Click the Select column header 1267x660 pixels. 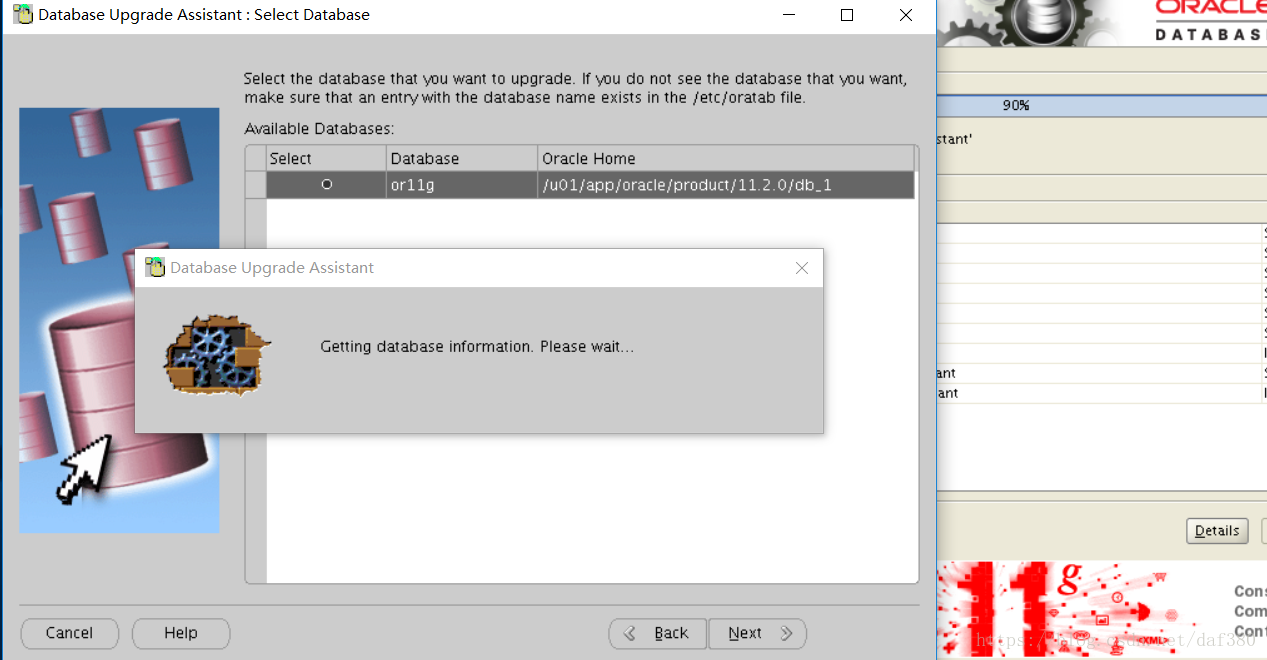pyautogui.click(x=326, y=158)
